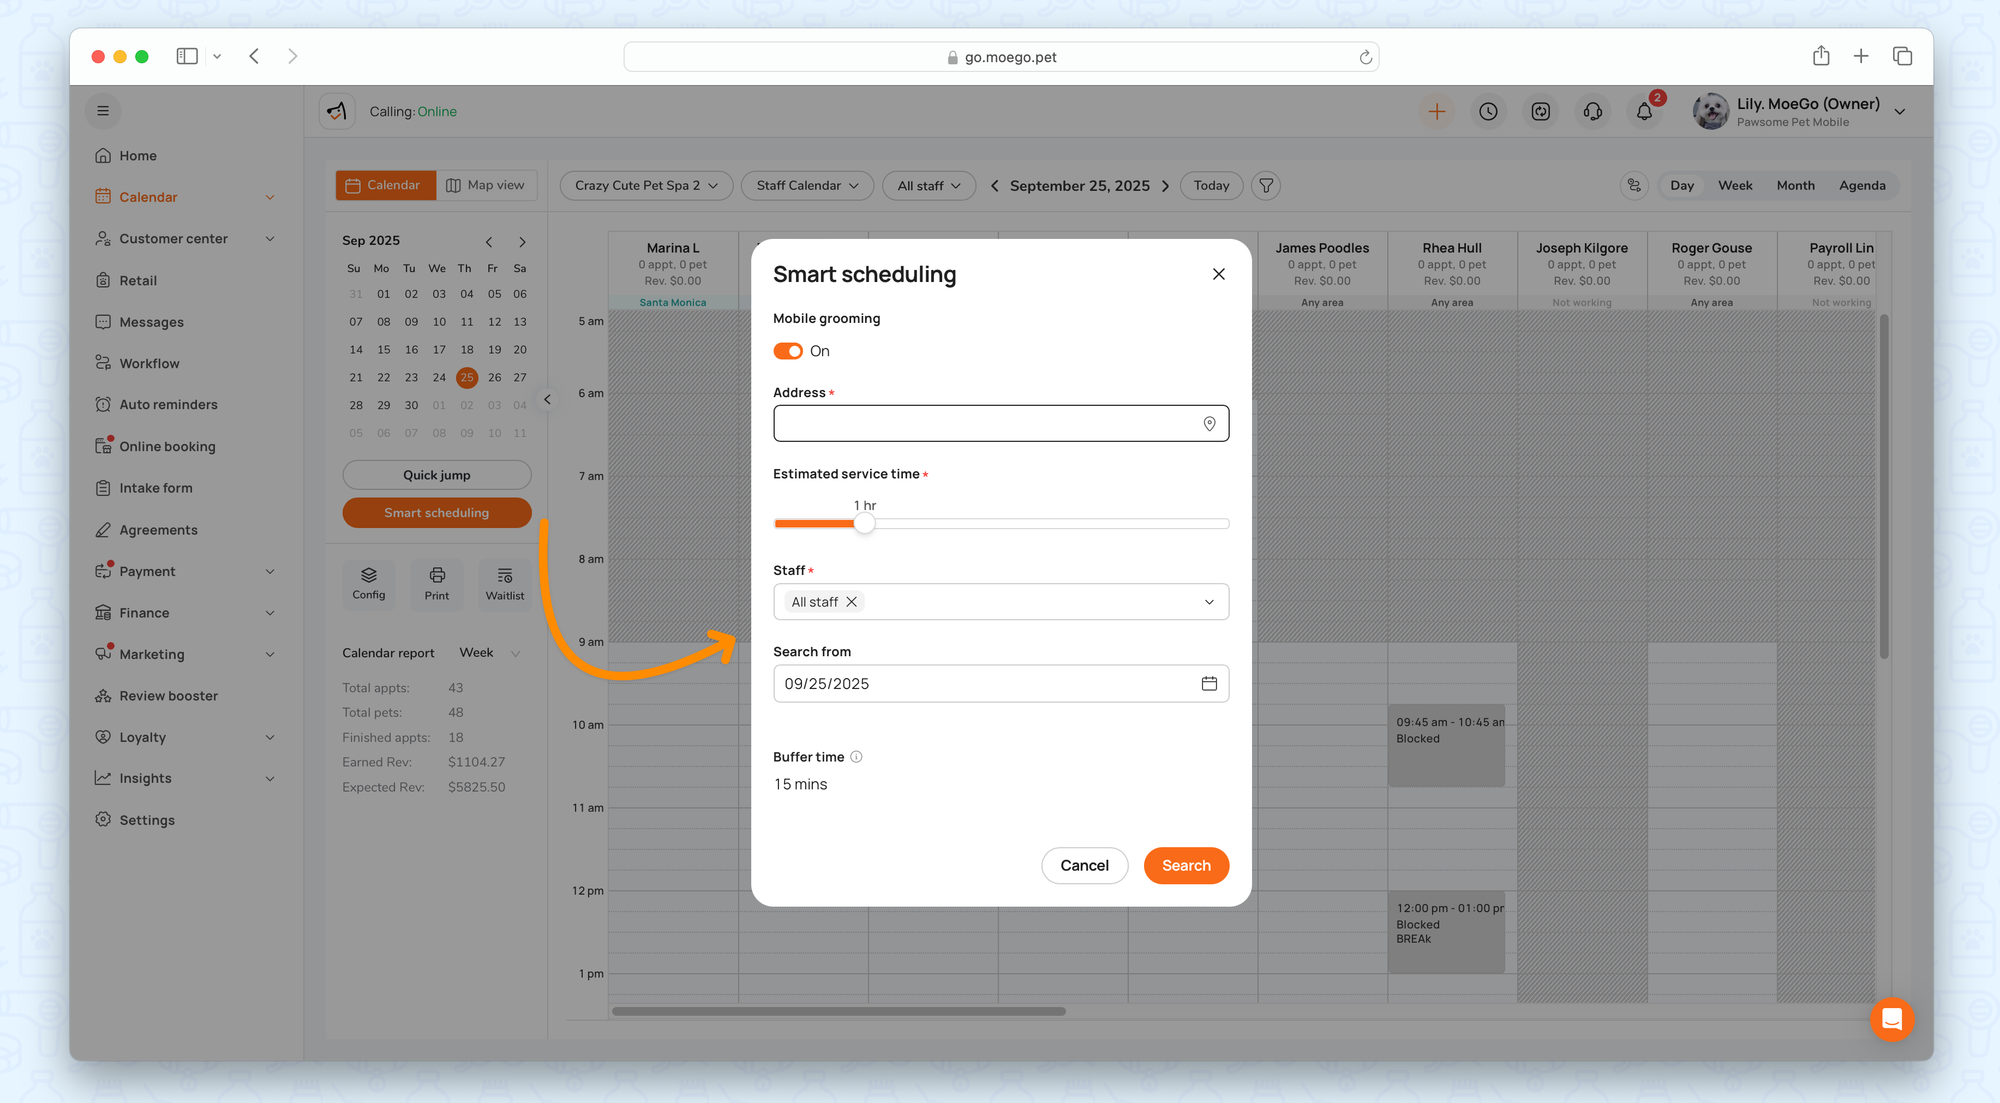Open the Waitlist icon
The height and width of the screenshot is (1103, 2000).
(x=505, y=583)
